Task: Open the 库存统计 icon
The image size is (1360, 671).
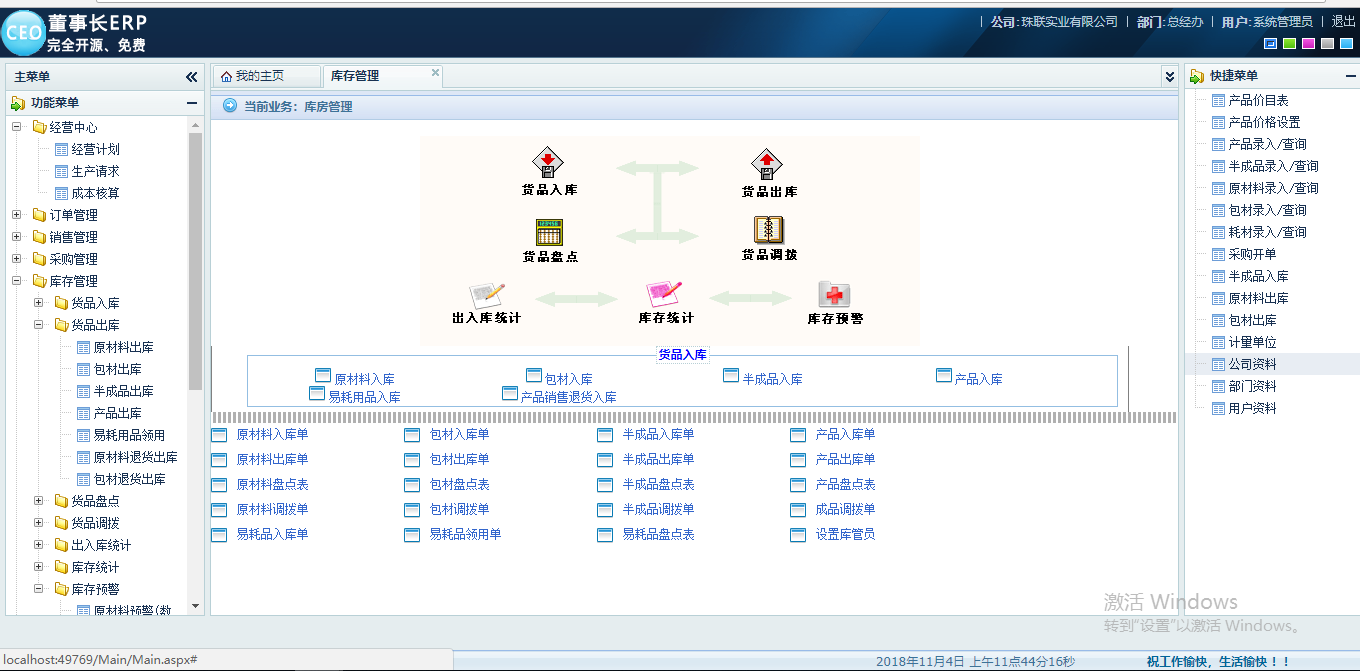Action: 665,294
